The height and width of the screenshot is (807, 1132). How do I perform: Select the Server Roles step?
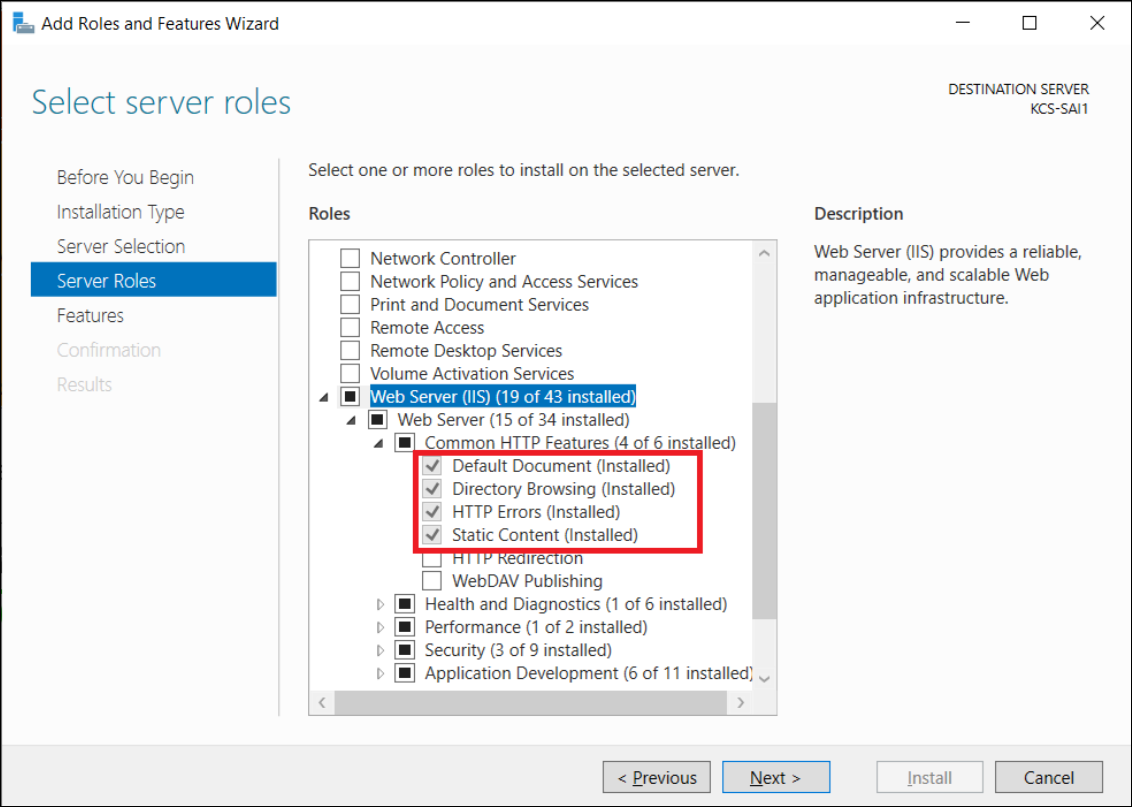pos(154,280)
